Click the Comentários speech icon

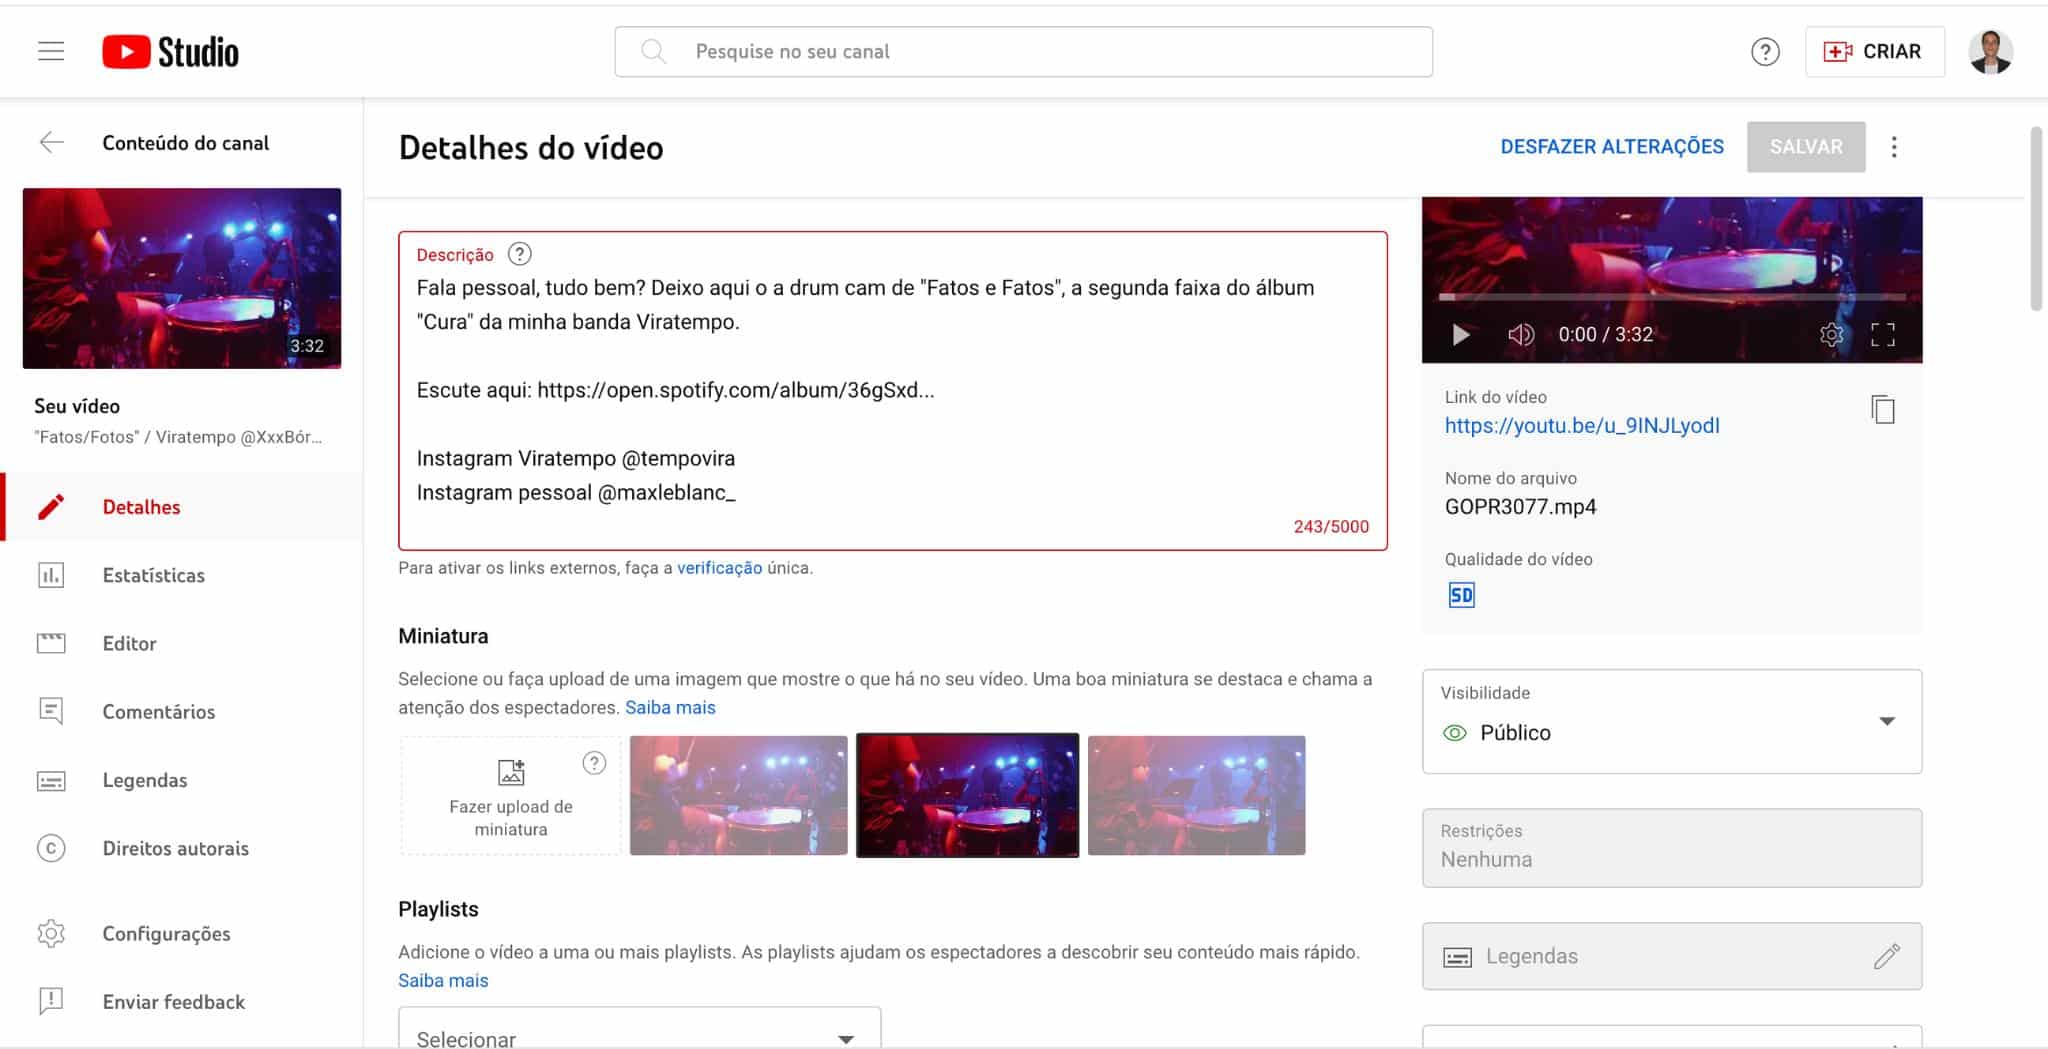tap(51, 711)
